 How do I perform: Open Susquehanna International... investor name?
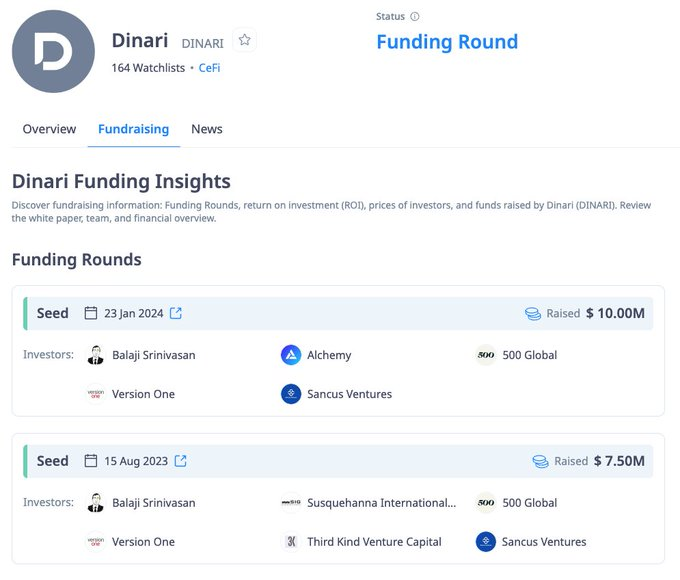tap(382, 502)
